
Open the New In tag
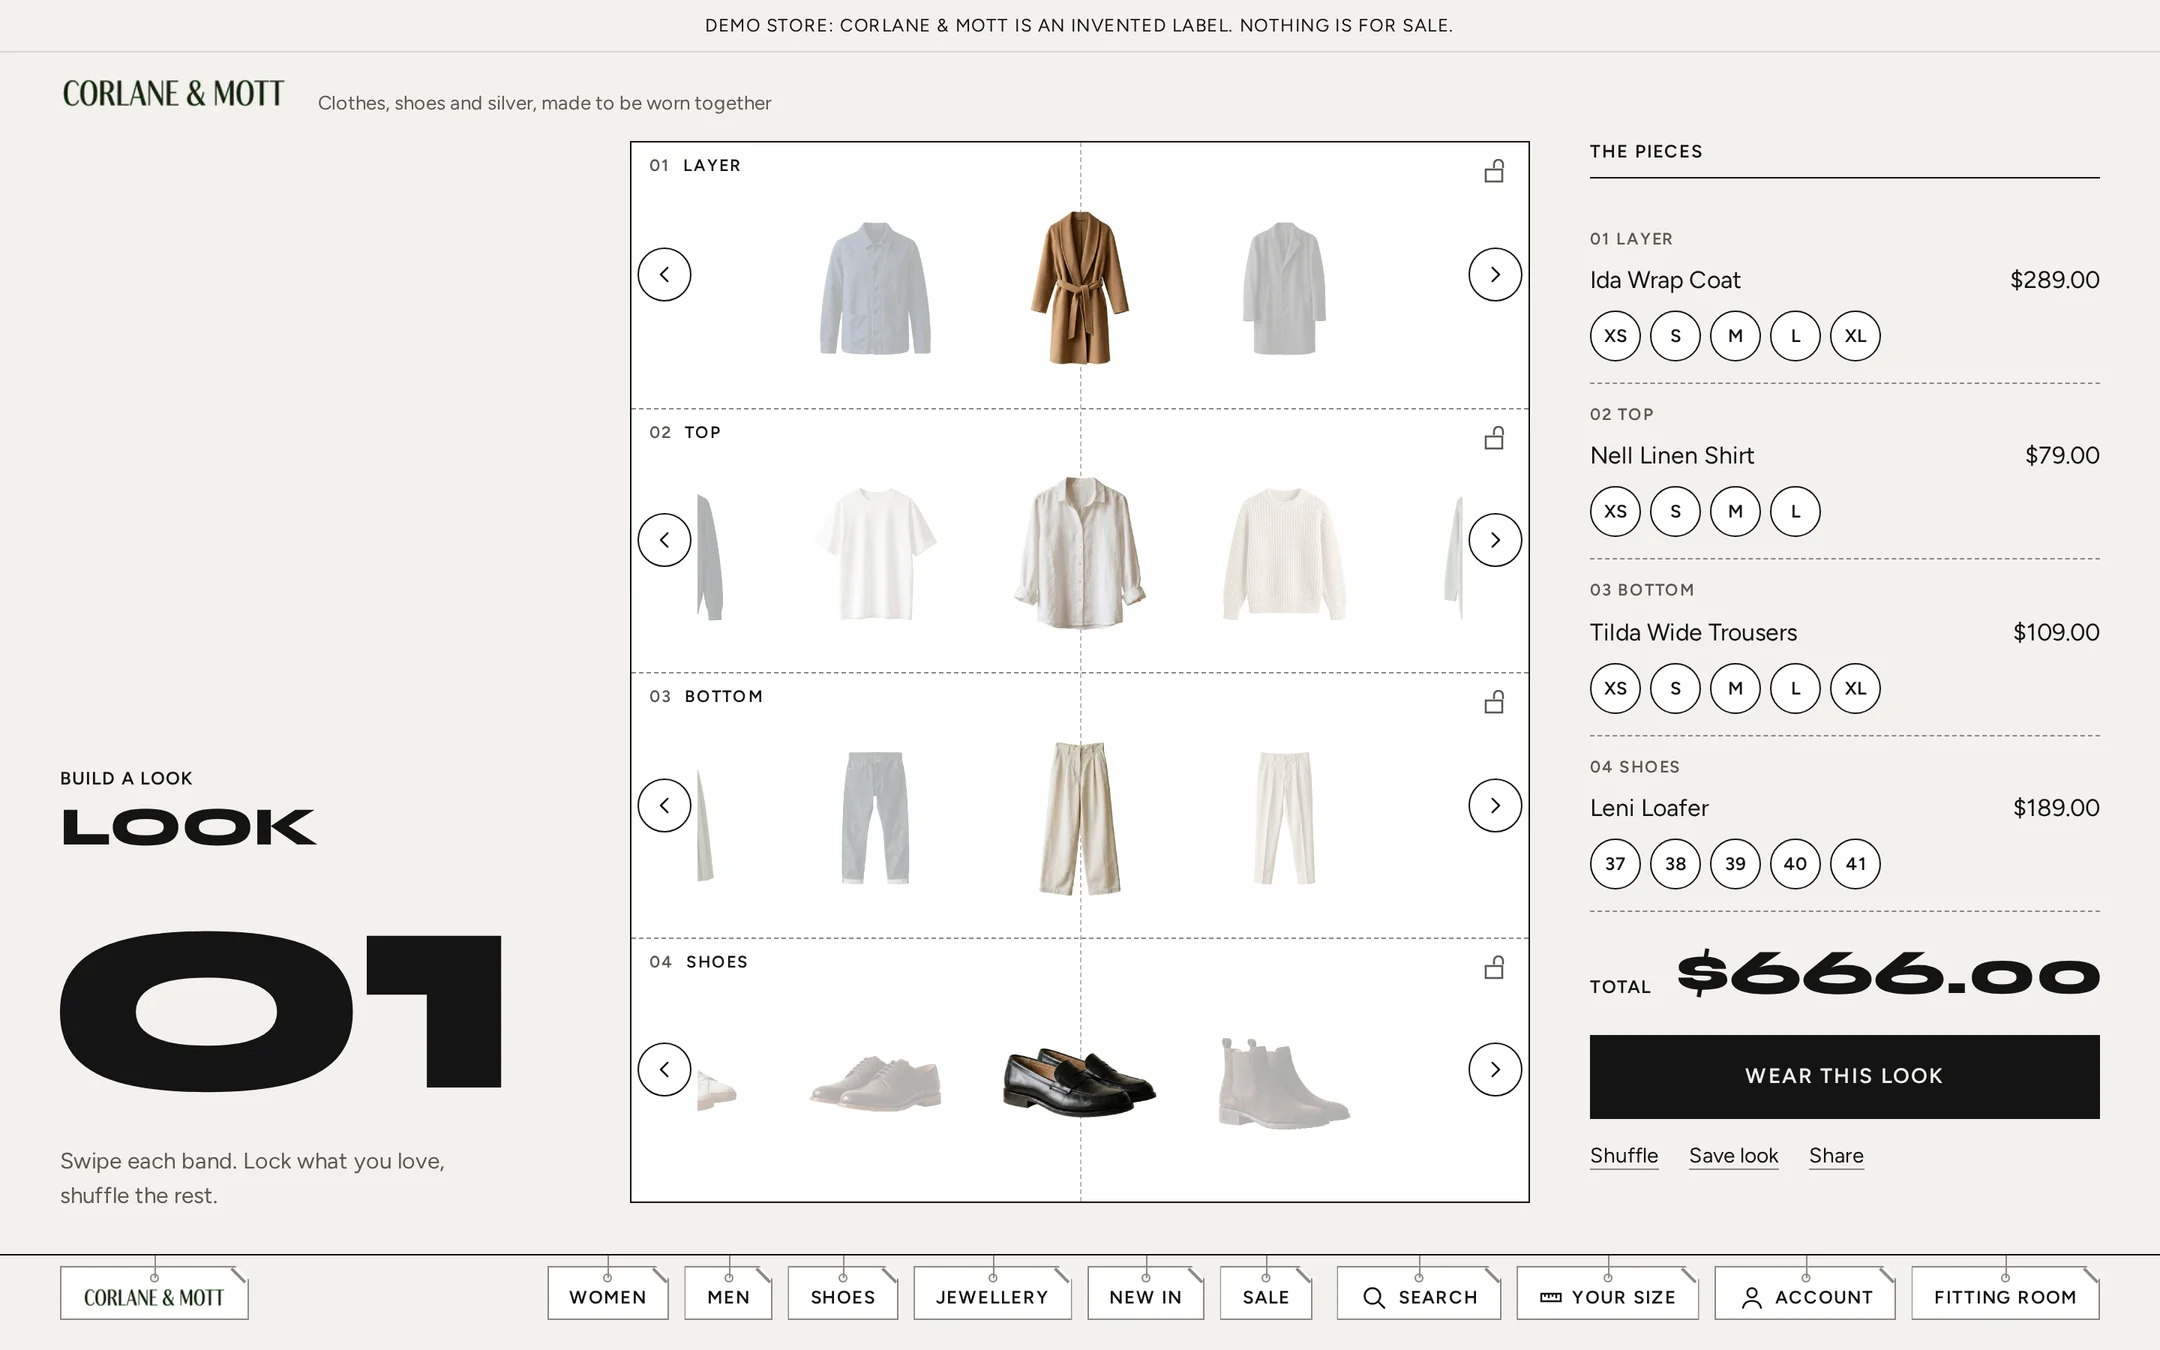[x=1146, y=1294]
